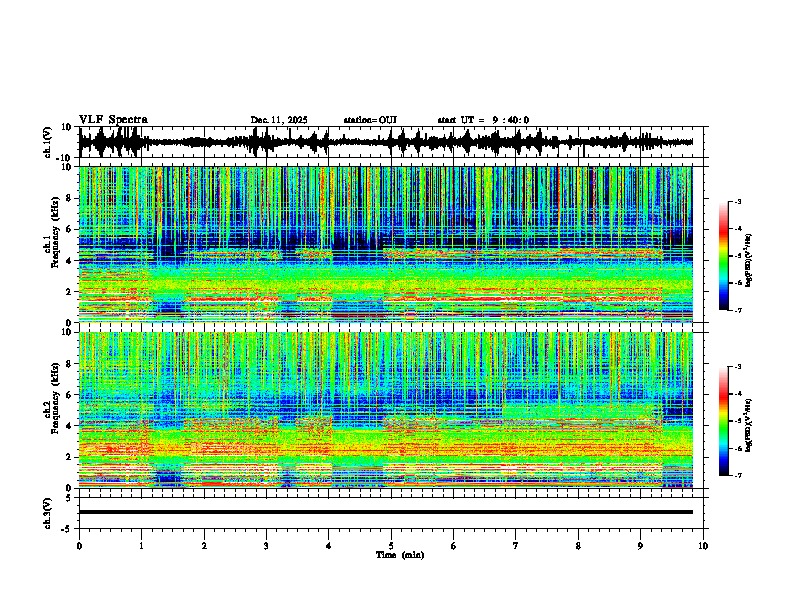Click time axis tick label "2"

point(204,546)
